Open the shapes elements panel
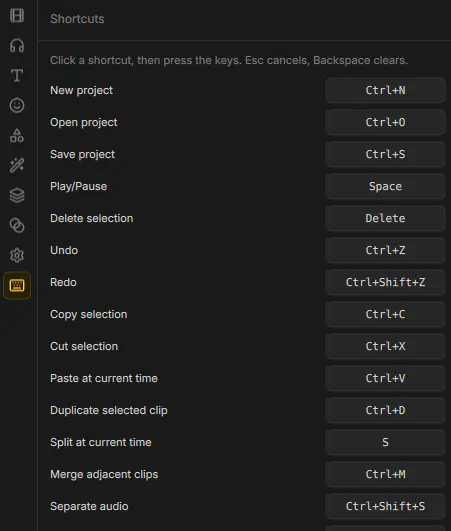 point(17,135)
